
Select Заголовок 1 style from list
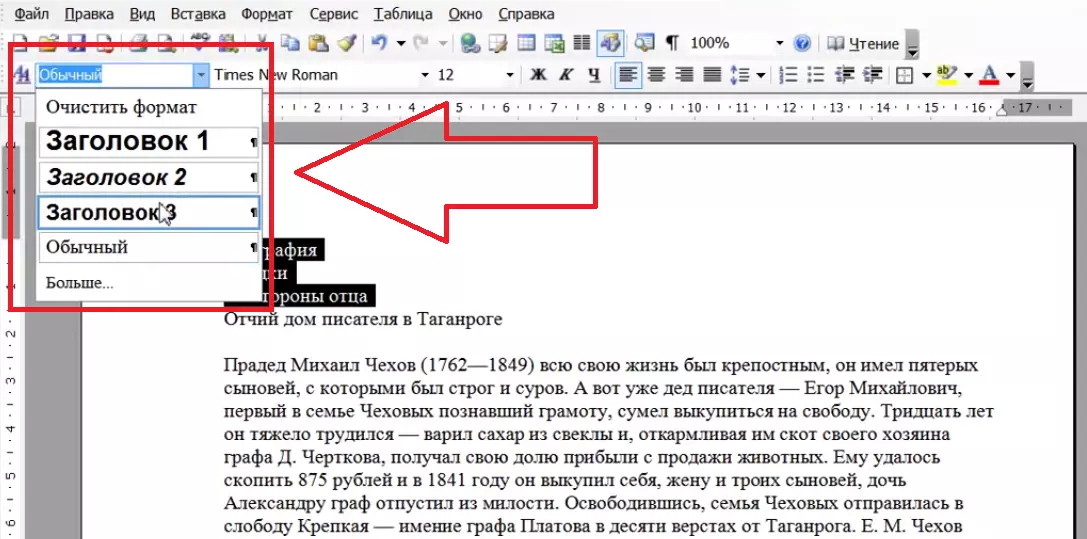click(x=127, y=142)
